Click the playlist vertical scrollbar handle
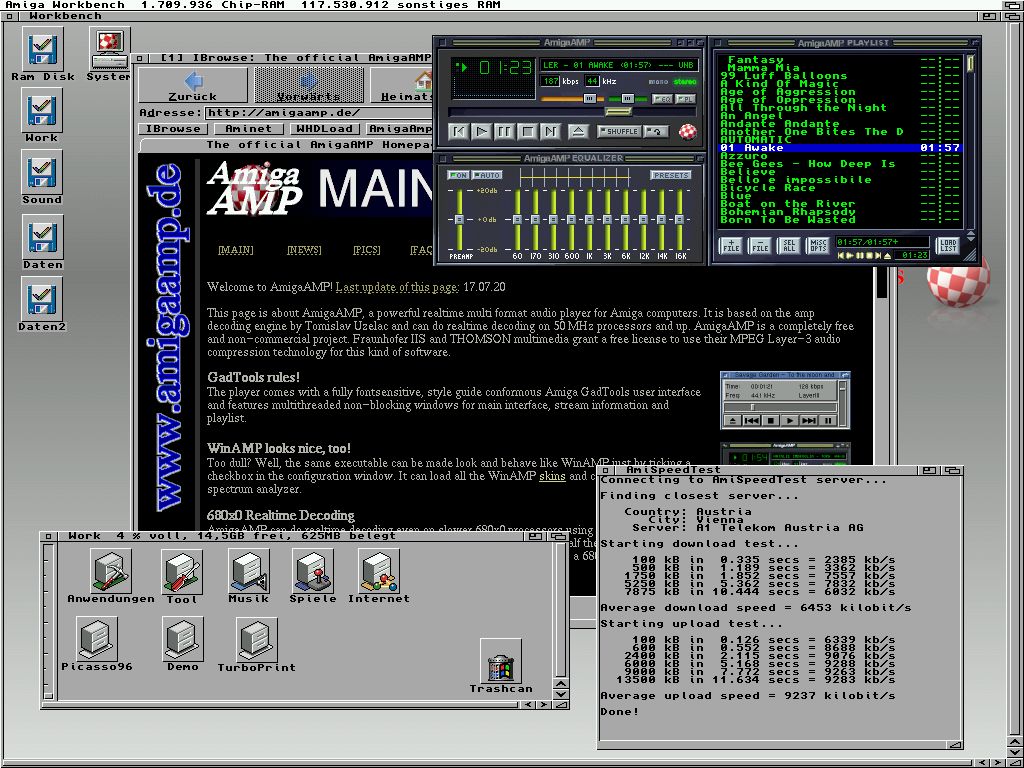The height and width of the screenshot is (768, 1024). (970, 63)
